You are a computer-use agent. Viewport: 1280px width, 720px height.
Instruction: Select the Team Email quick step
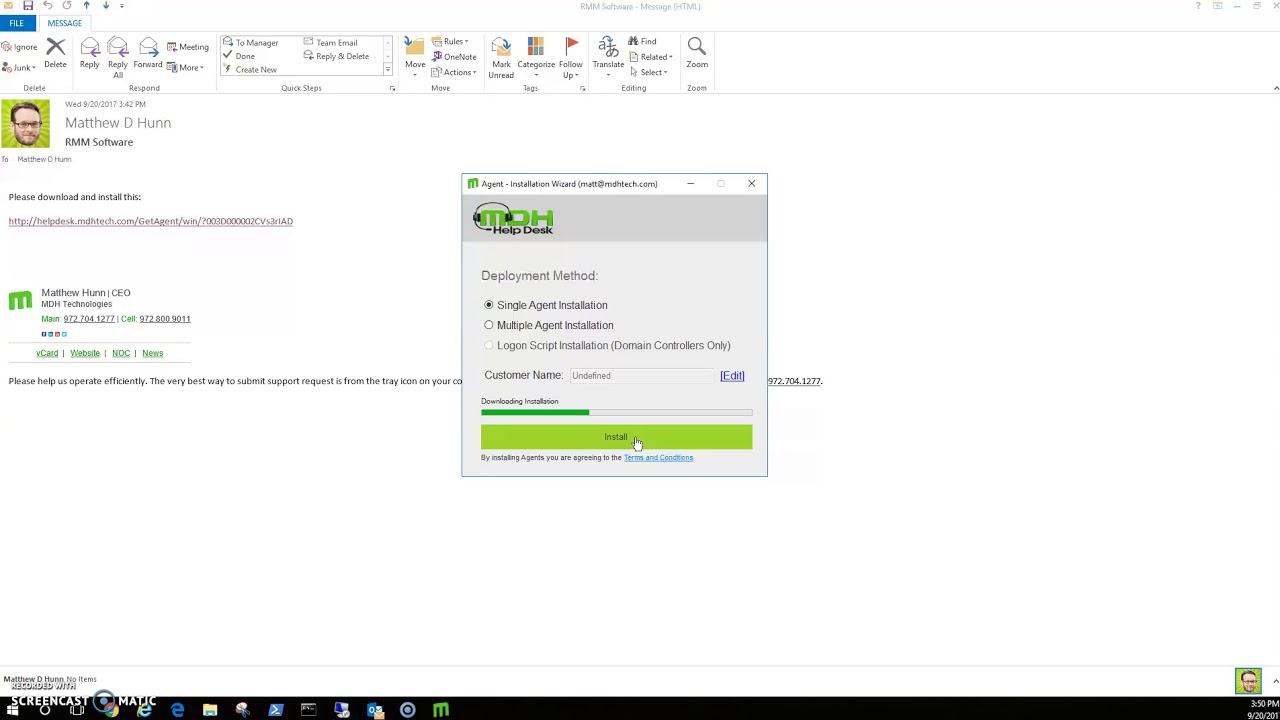pyautogui.click(x=331, y=43)
